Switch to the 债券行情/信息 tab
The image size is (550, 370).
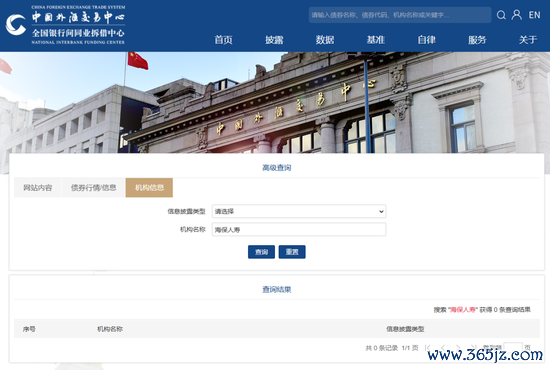94,188
